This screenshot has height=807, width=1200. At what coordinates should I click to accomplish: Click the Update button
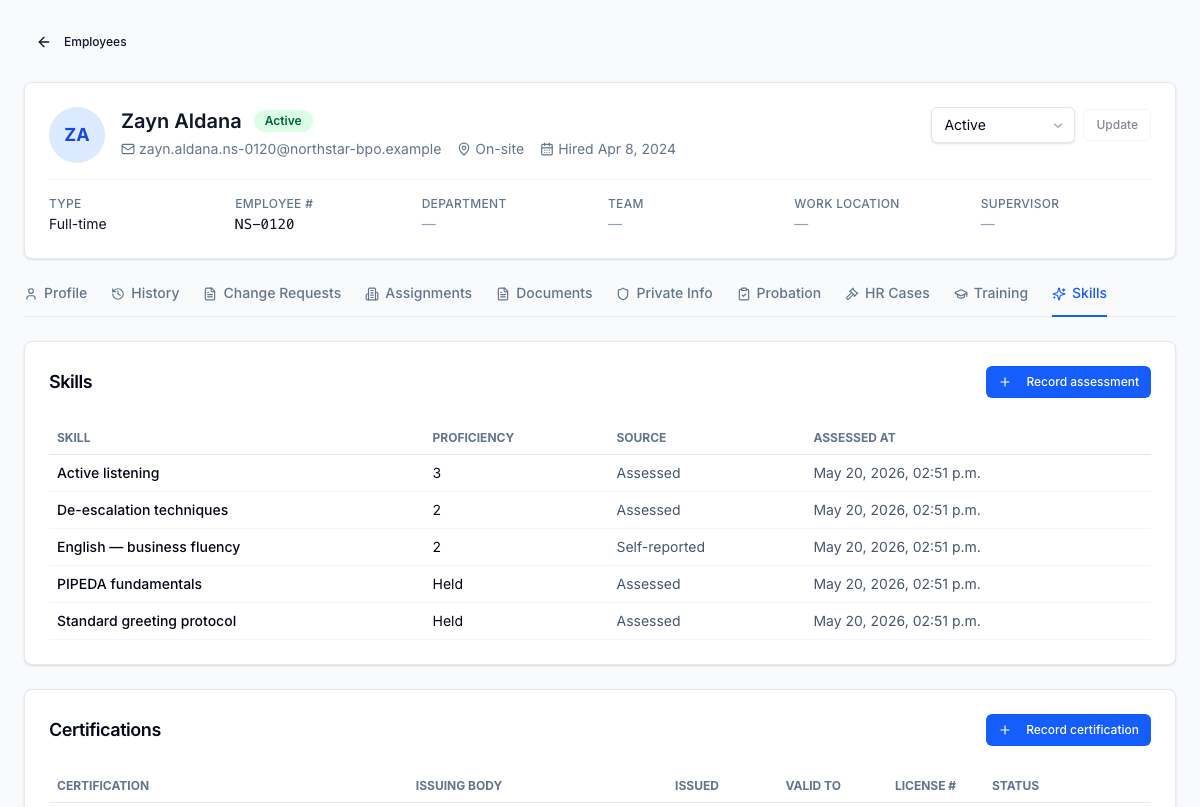coord(1117,125)
